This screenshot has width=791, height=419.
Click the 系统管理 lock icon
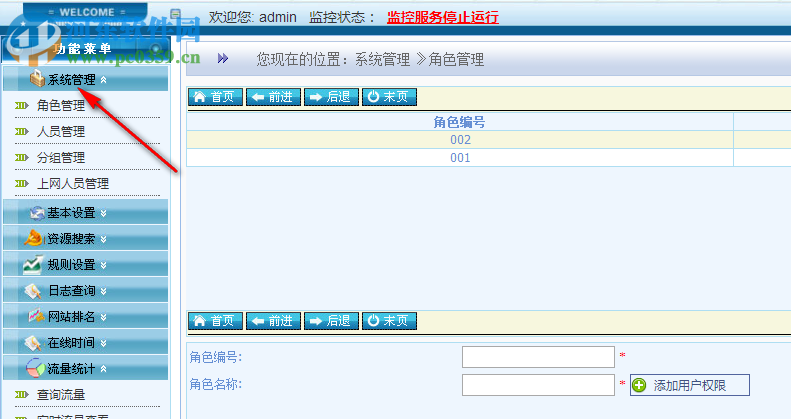pos(37,78)
